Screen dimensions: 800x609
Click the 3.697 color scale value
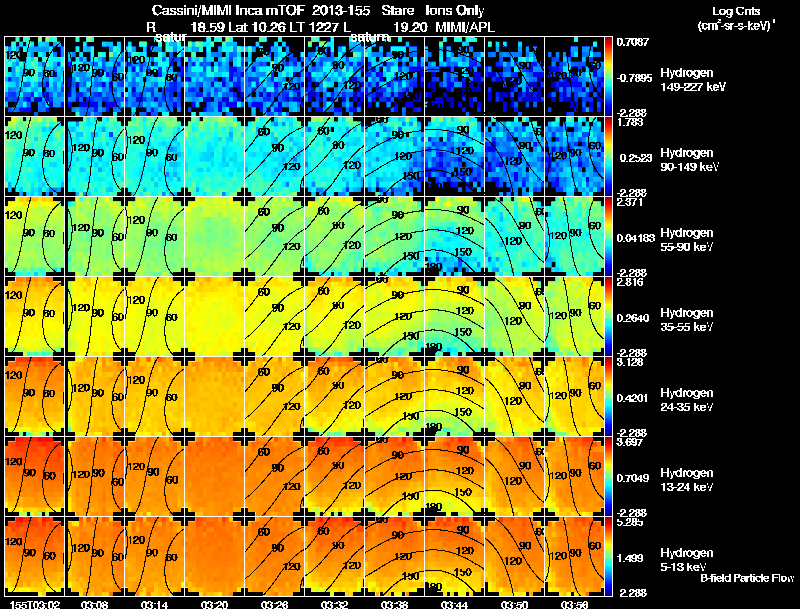[630, 442]
